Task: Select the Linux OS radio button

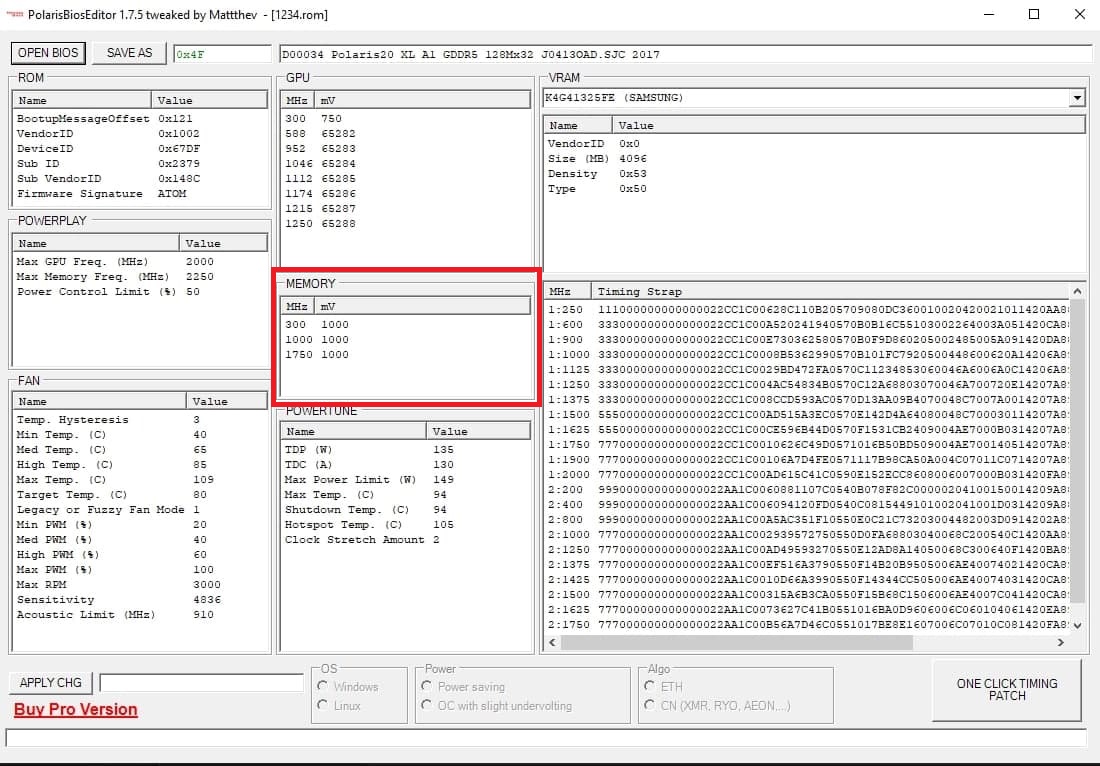Action: (323, 705)
